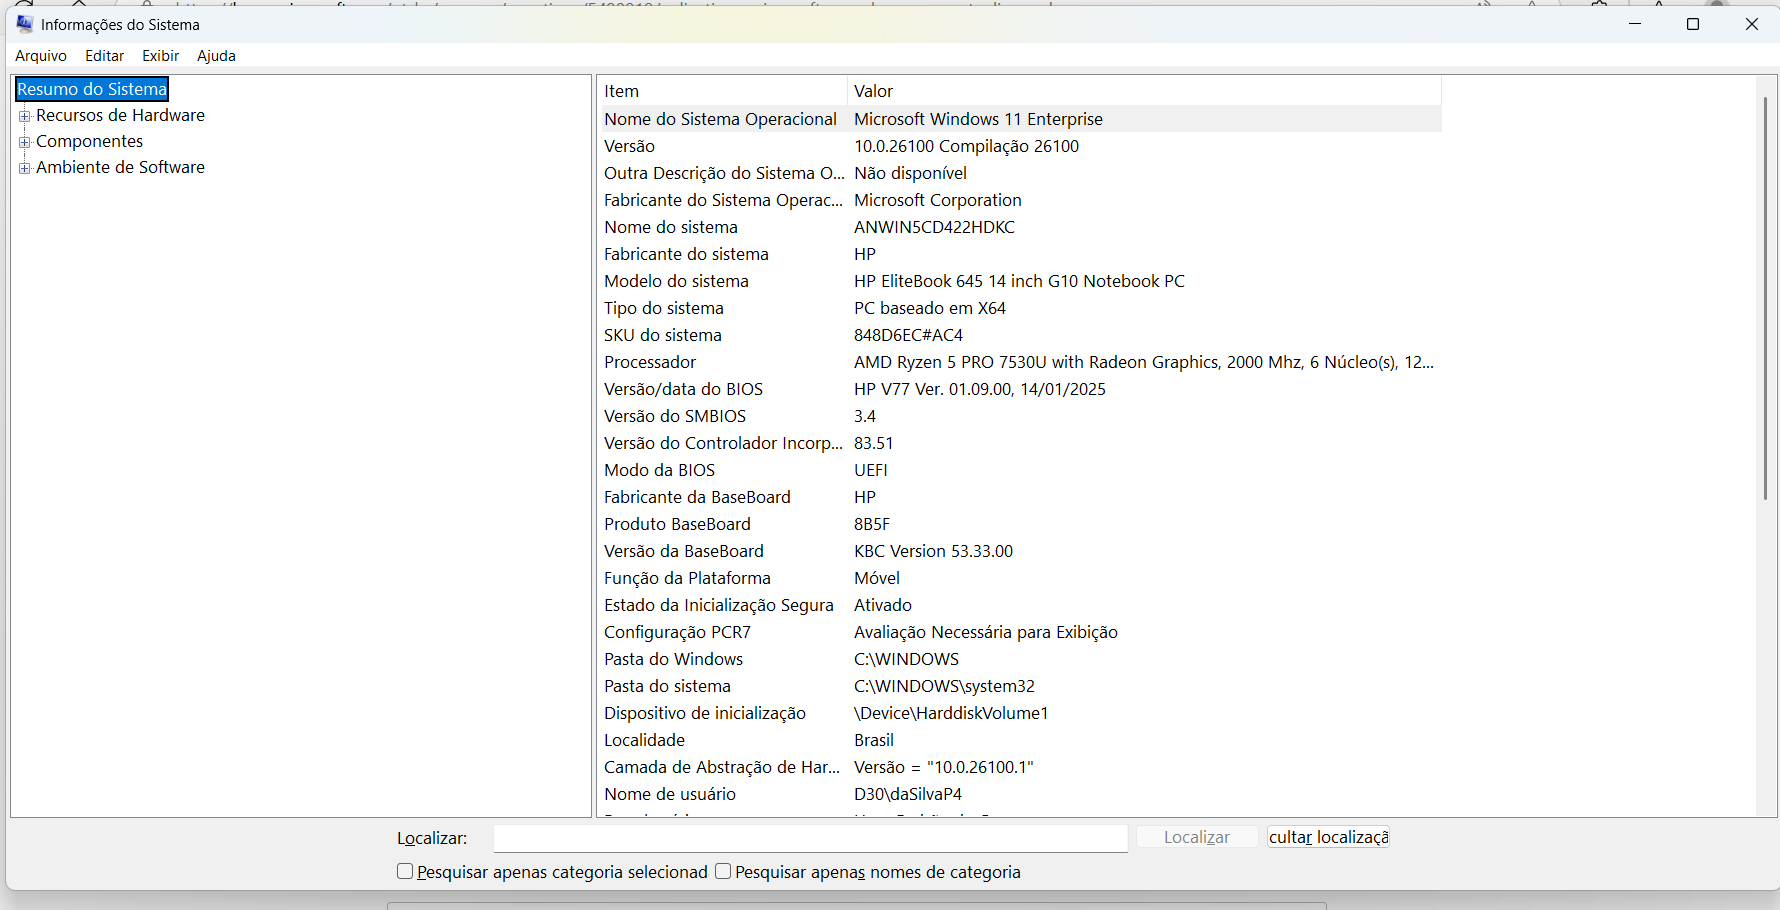The height and width of the screenshot is (910, 1780).
Task: Select Versão do Controlador Incorporado row
Action: coord(1021,443)
